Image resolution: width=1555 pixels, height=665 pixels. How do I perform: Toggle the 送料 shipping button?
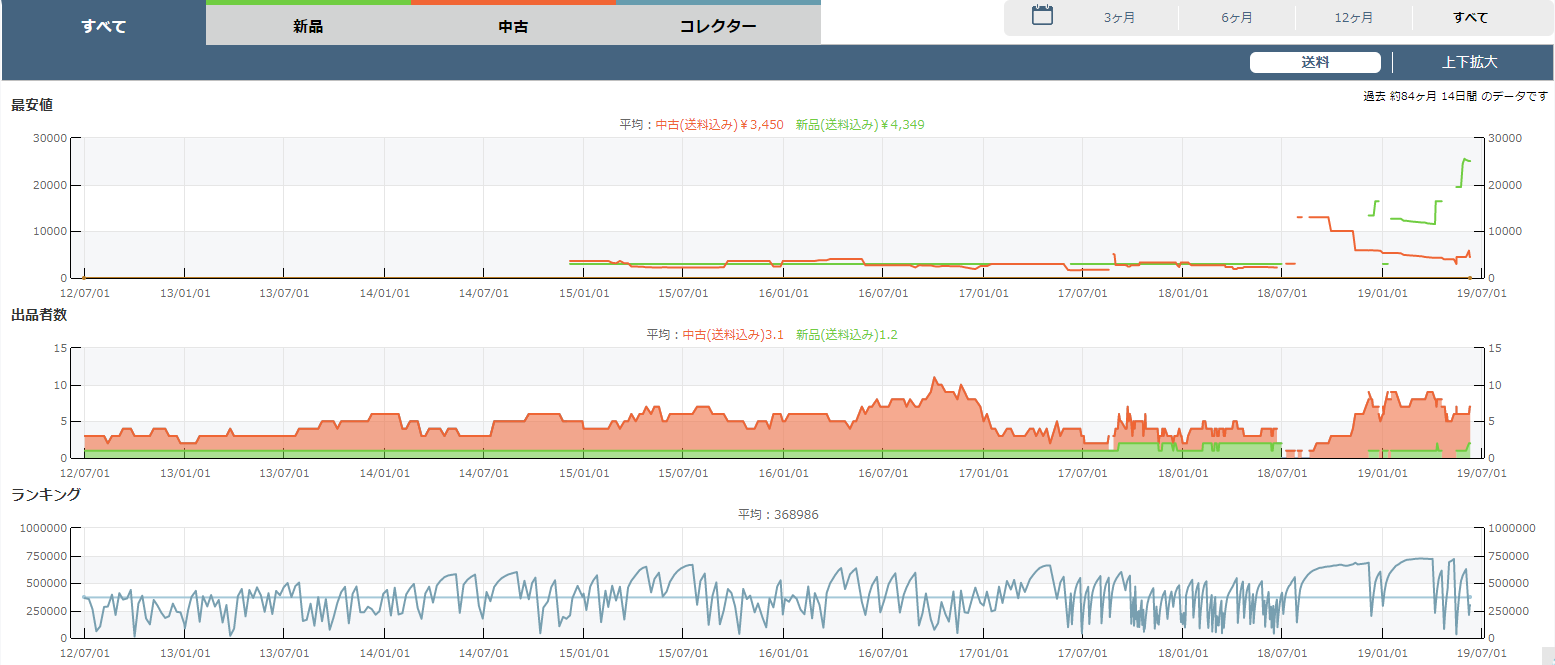[x=1315, y=62]
